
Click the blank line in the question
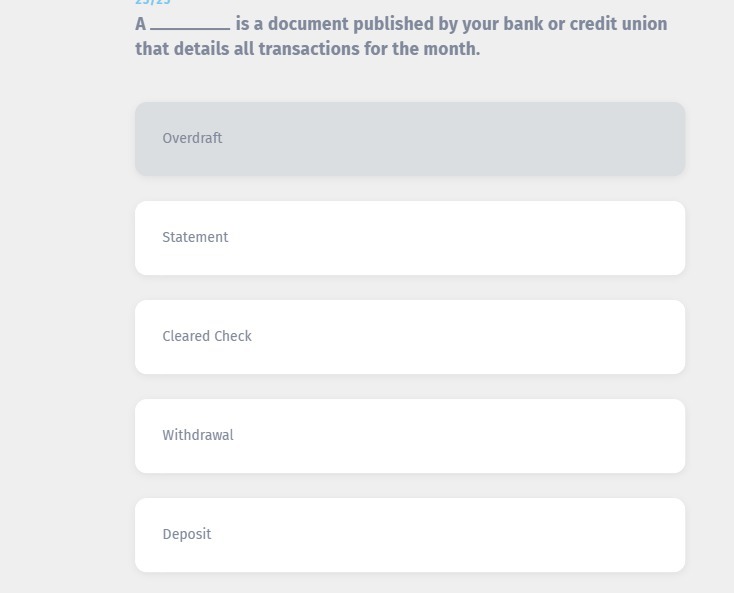(190, 26)
